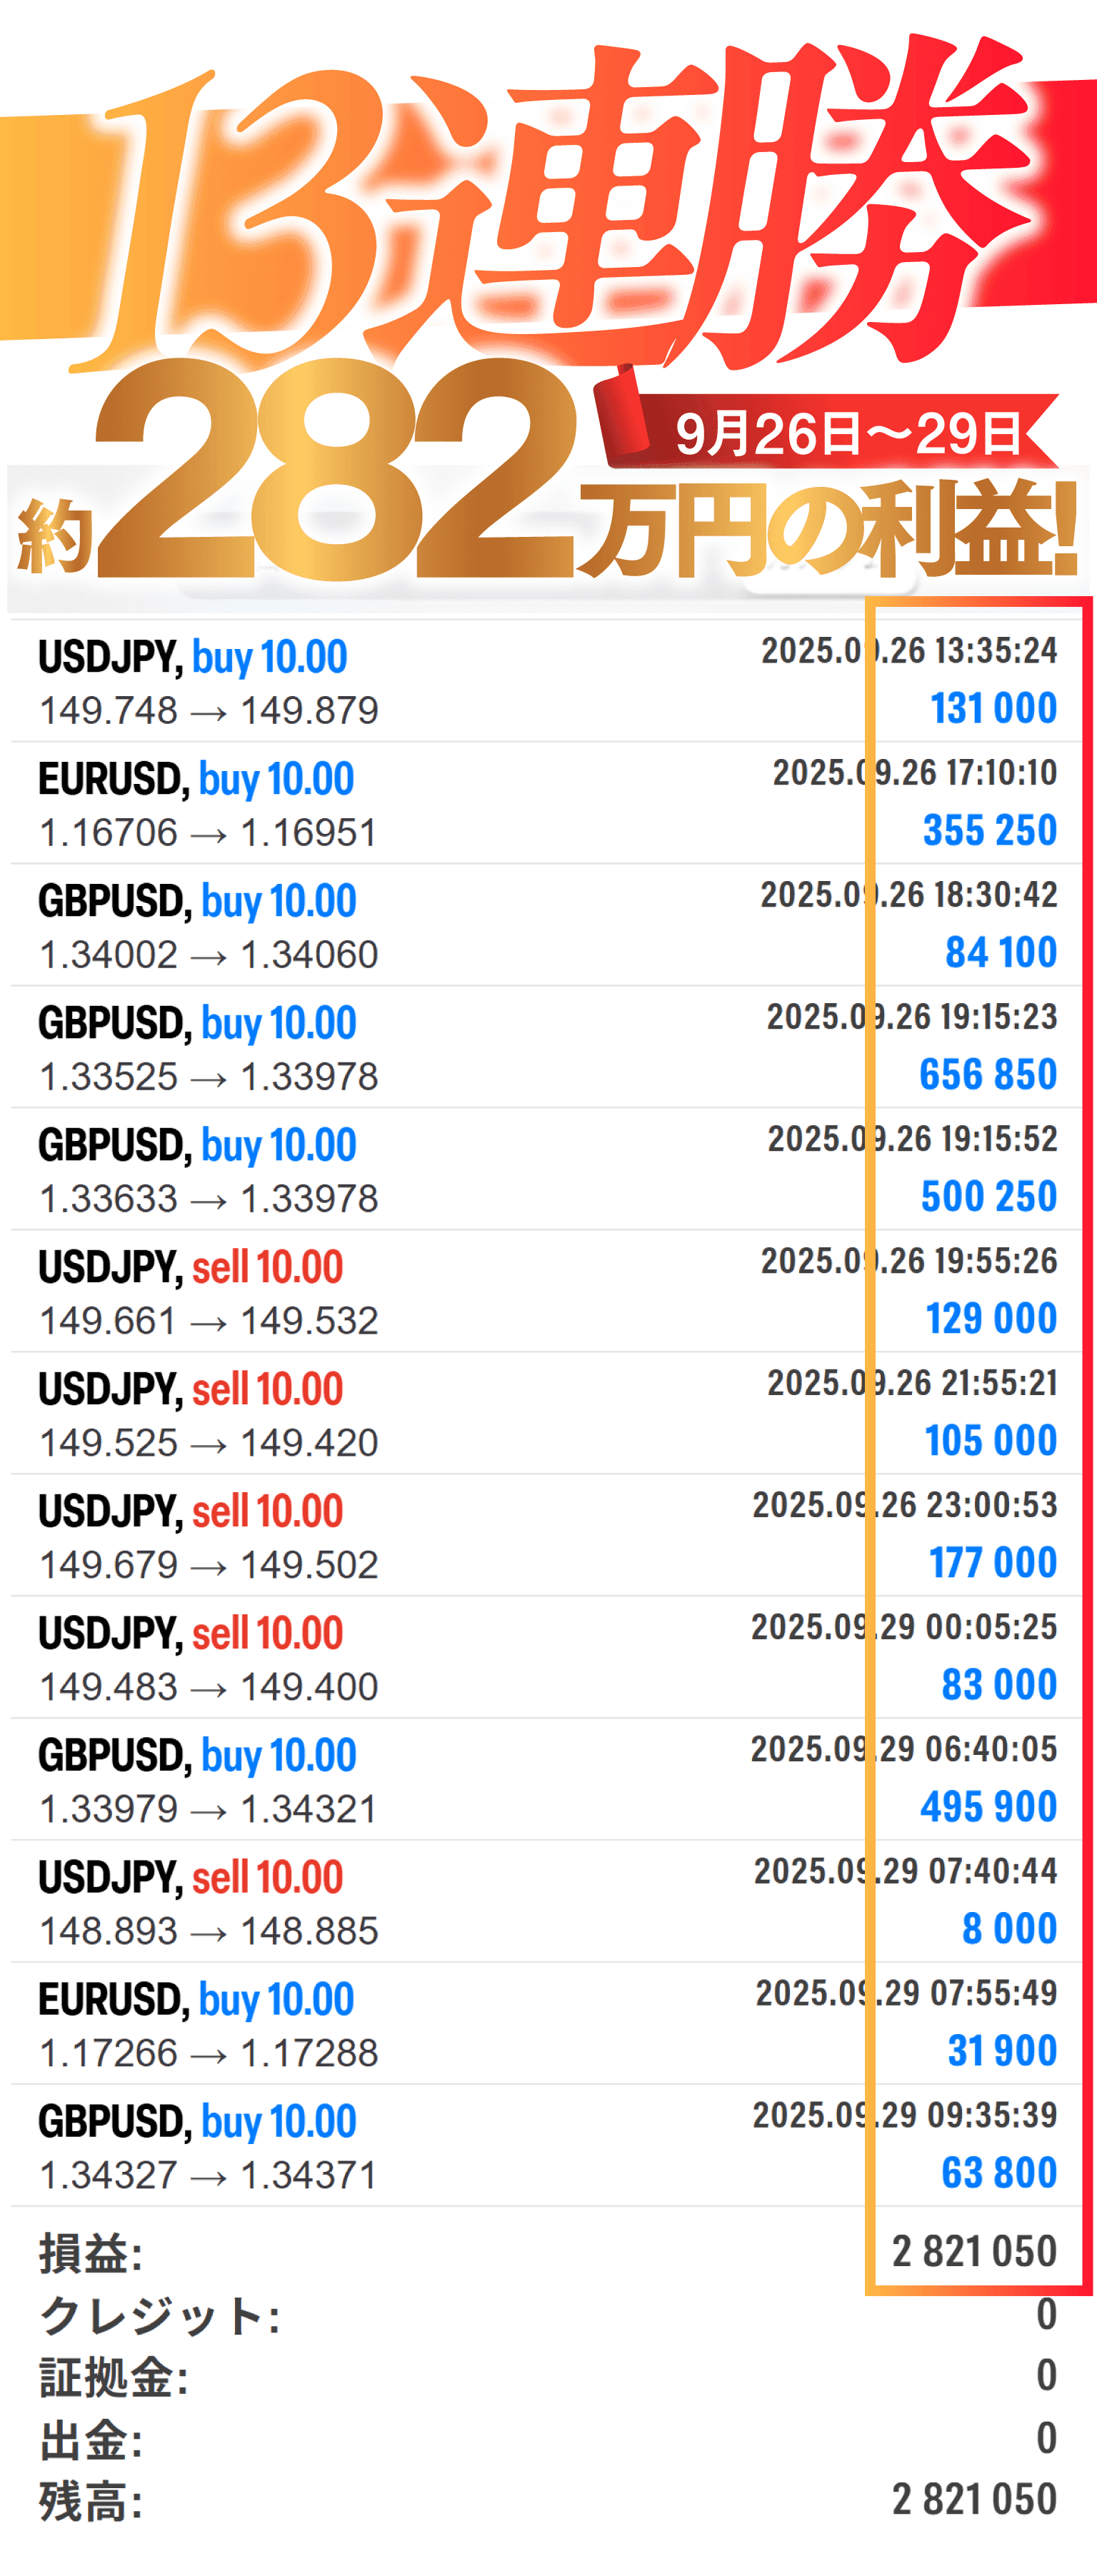Viewport: 1097px width, 2576px height.
Task: Select the USDJPY sell 149.661 trade
Action: 400,1292
